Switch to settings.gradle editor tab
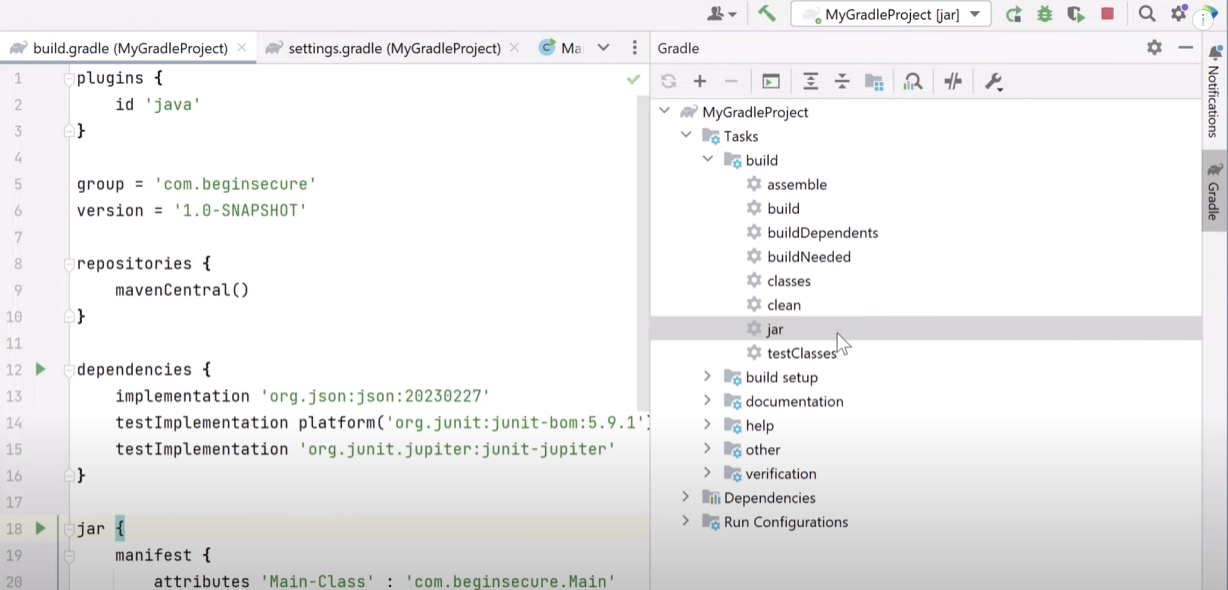This screenshot has height=590, width=1228. click(x=394, y=48)
